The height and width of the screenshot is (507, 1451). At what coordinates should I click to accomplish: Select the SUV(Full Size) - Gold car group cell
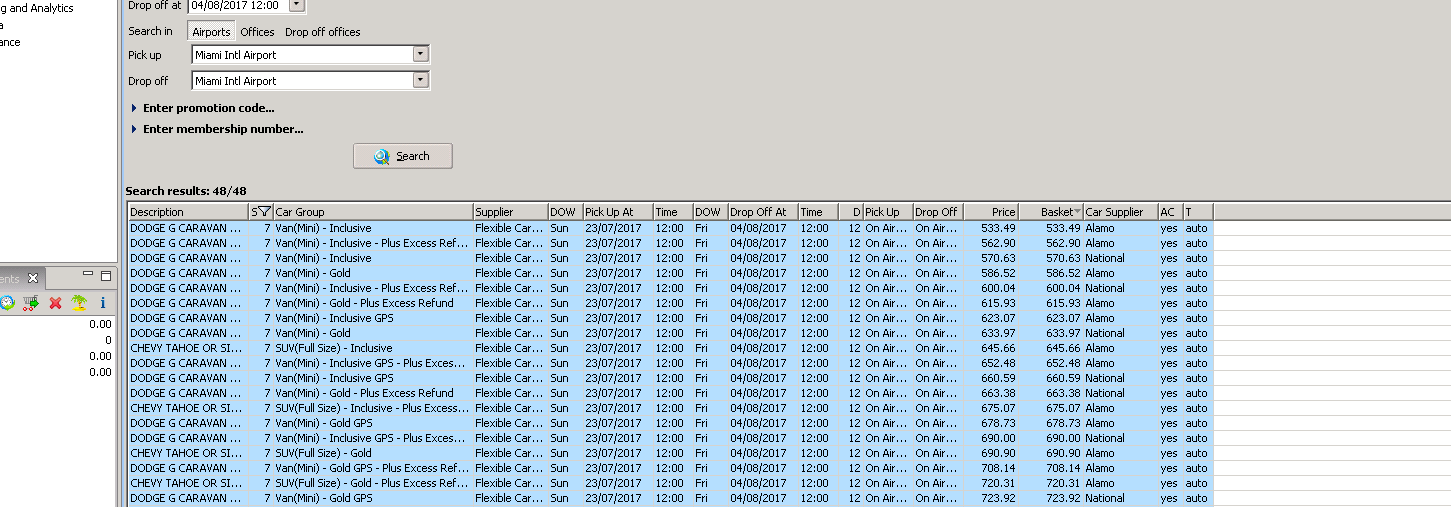pyautogui.click(x=373, y=453)
